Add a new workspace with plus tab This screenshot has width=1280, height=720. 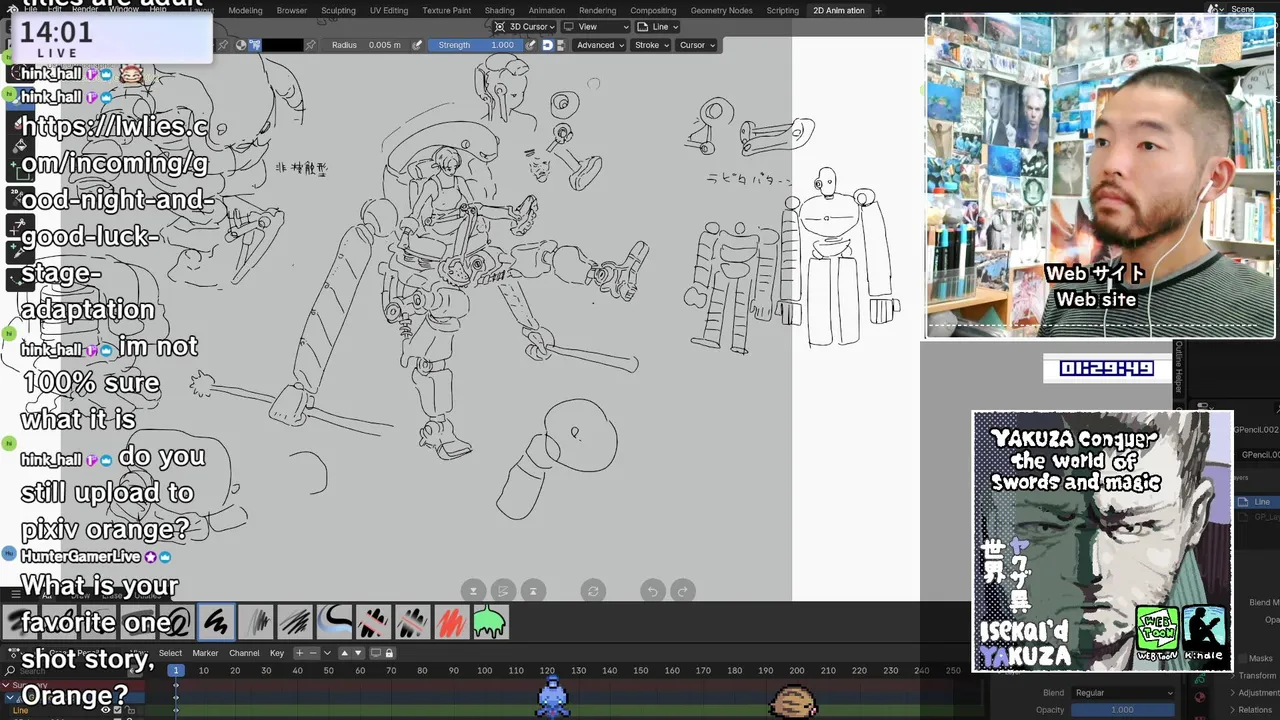(x=878, y=10)
